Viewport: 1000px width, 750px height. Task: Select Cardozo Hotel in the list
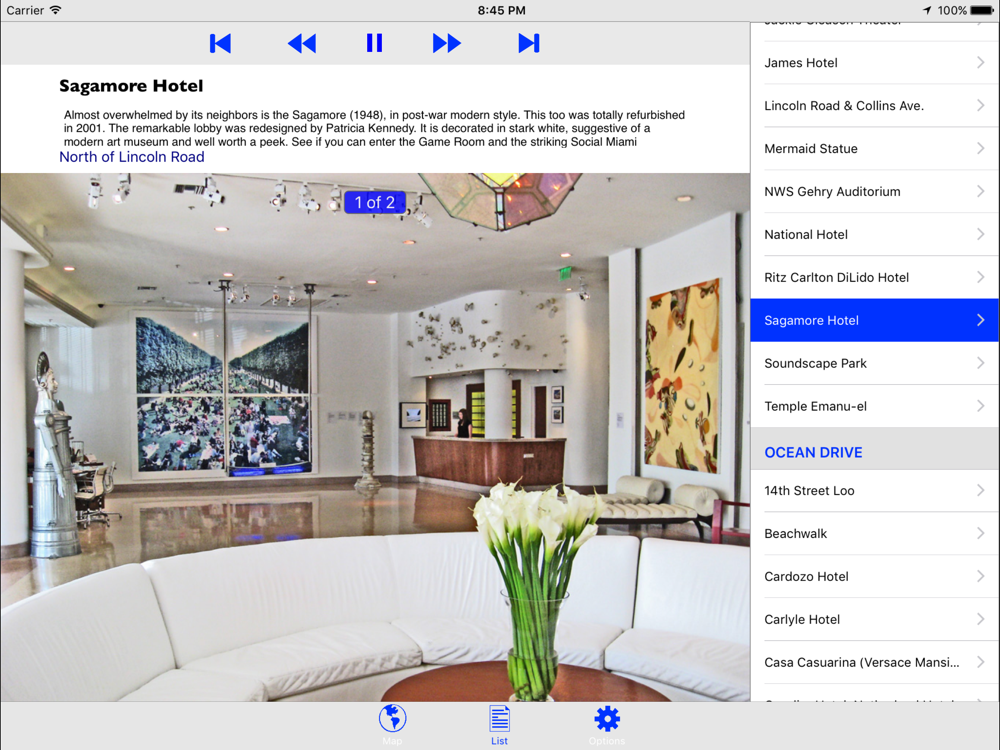874,577
